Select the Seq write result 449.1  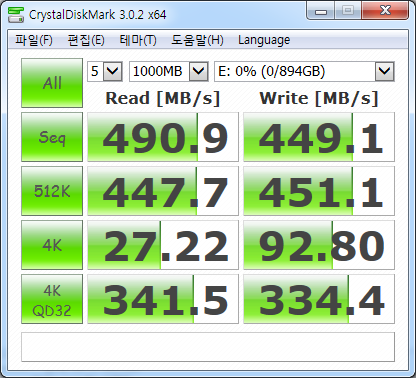pyautogui.click(x=319, y=137)
